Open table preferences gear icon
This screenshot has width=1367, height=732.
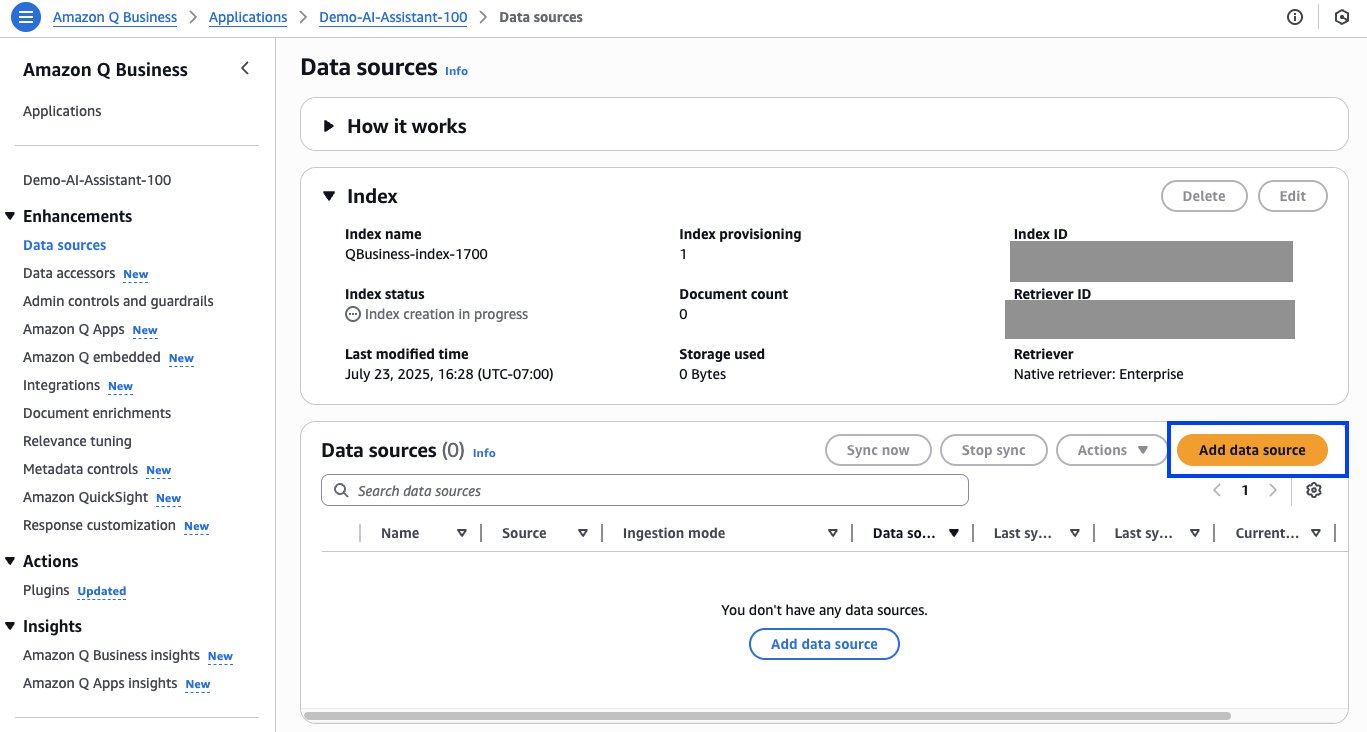(1314, 490)
